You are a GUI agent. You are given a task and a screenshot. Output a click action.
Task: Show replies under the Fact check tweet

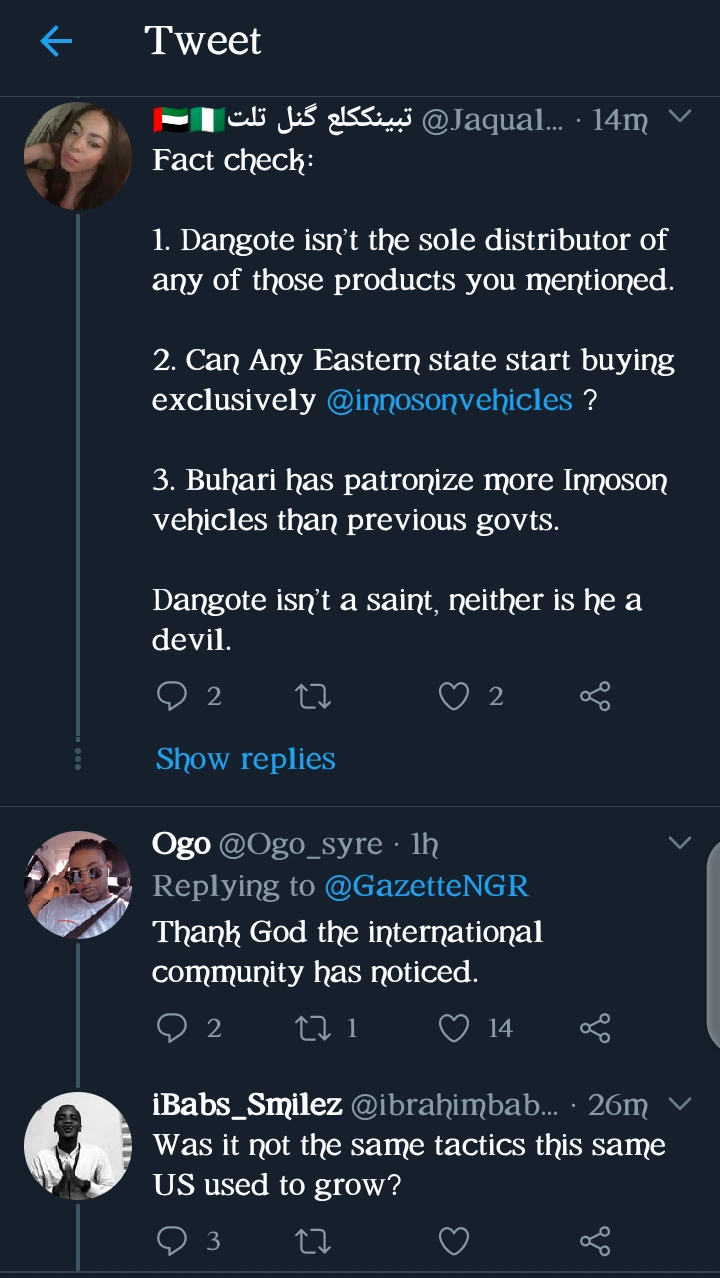[245, 759]
